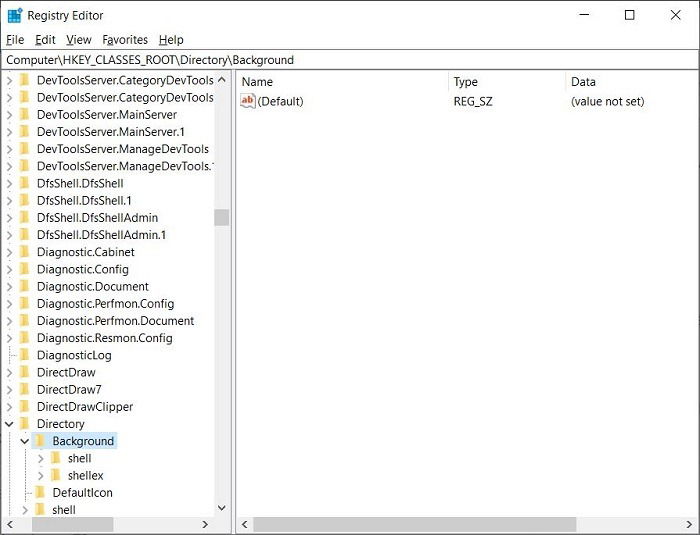The height and width of the screenshot is (535, 700).
Task: Click the Registry Editor app icon
Action: point(15,15)
